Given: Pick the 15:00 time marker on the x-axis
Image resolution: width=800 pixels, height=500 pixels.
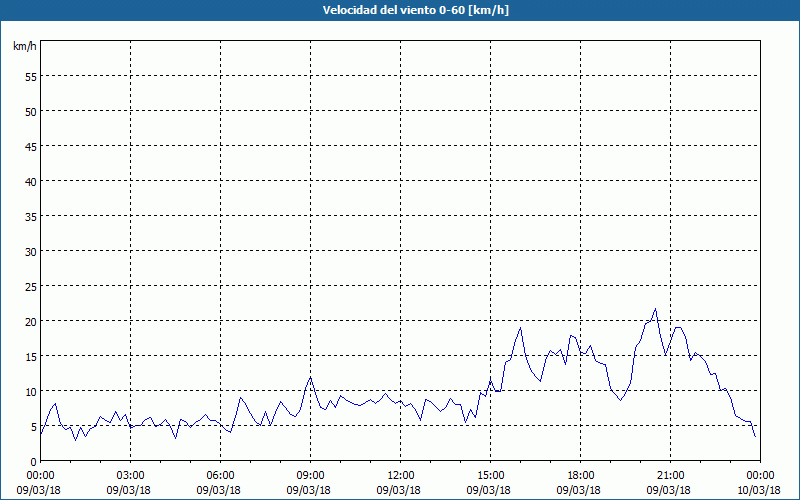Looking at the screenshot, I should pyautogui.click(x=490, y=475).
